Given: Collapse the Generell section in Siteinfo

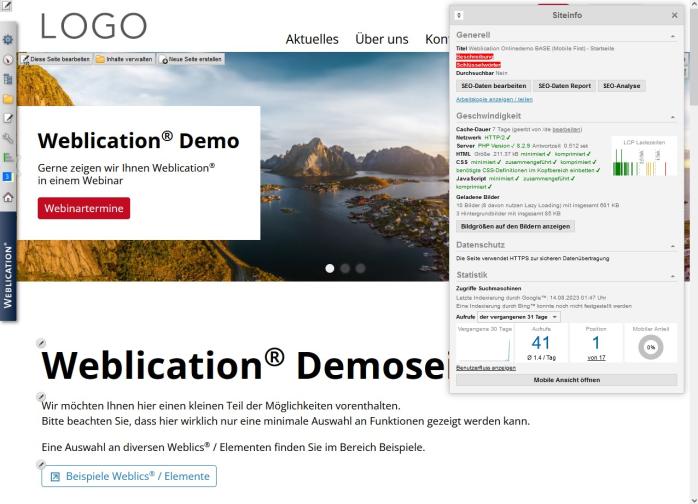Looking at the screenshot, I should pyautogui.click(x=673, y=36).
